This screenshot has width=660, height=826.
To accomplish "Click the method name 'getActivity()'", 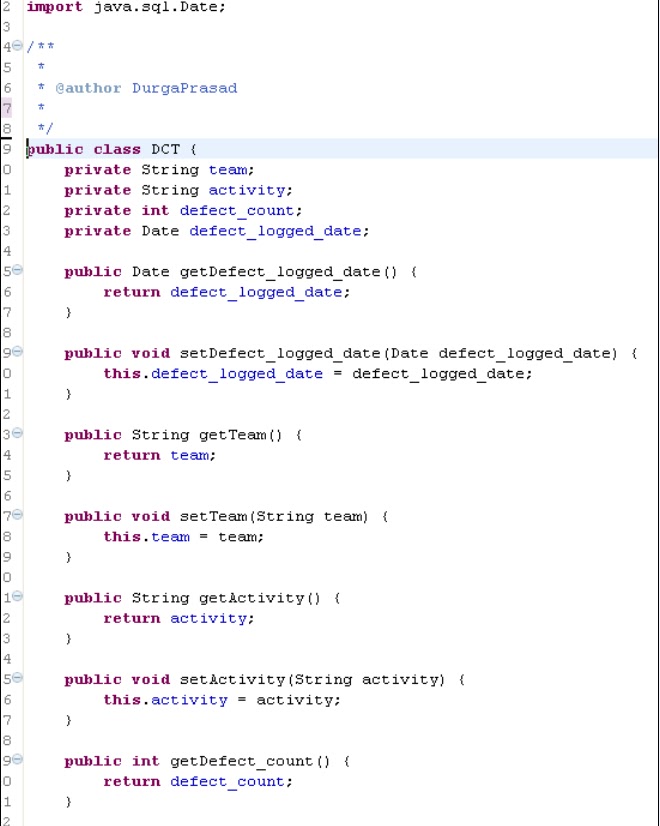I will [x=260, y=598].
